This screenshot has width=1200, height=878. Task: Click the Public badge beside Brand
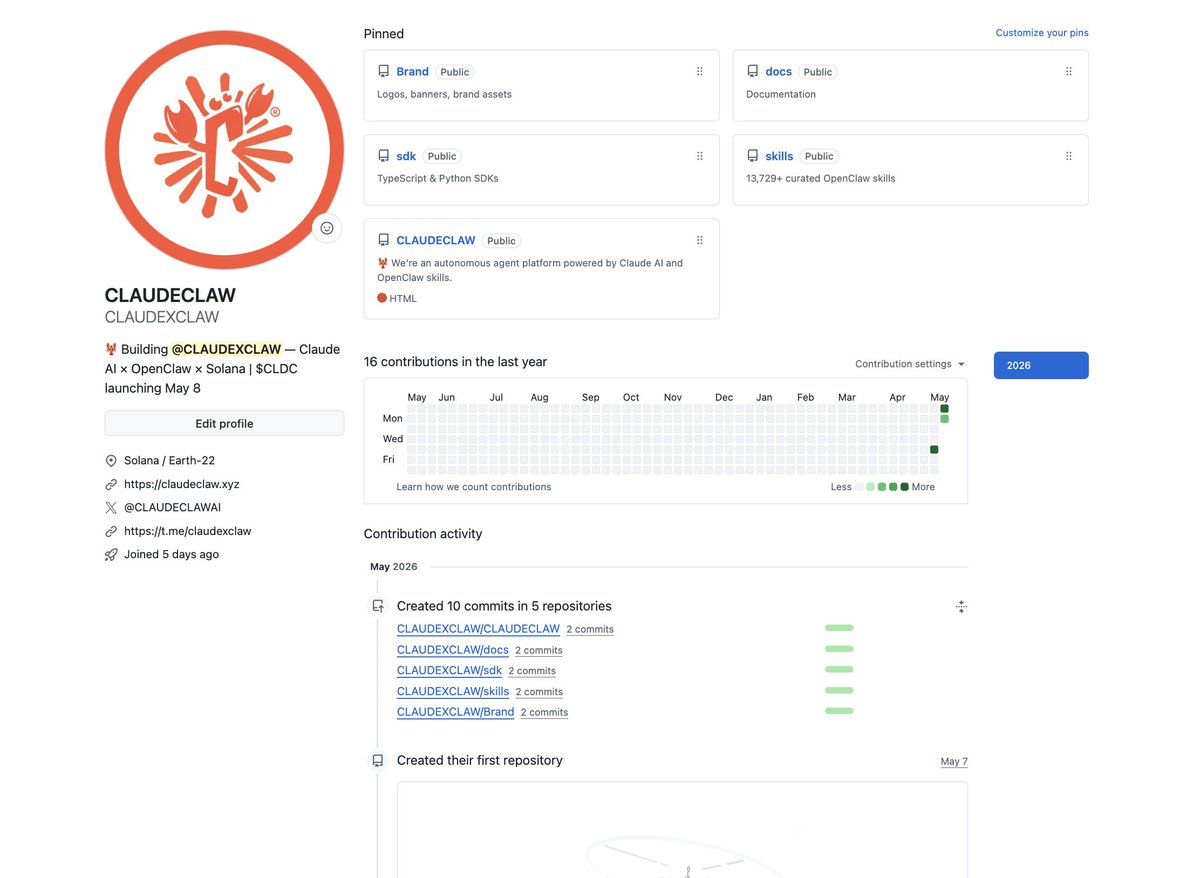455,72
